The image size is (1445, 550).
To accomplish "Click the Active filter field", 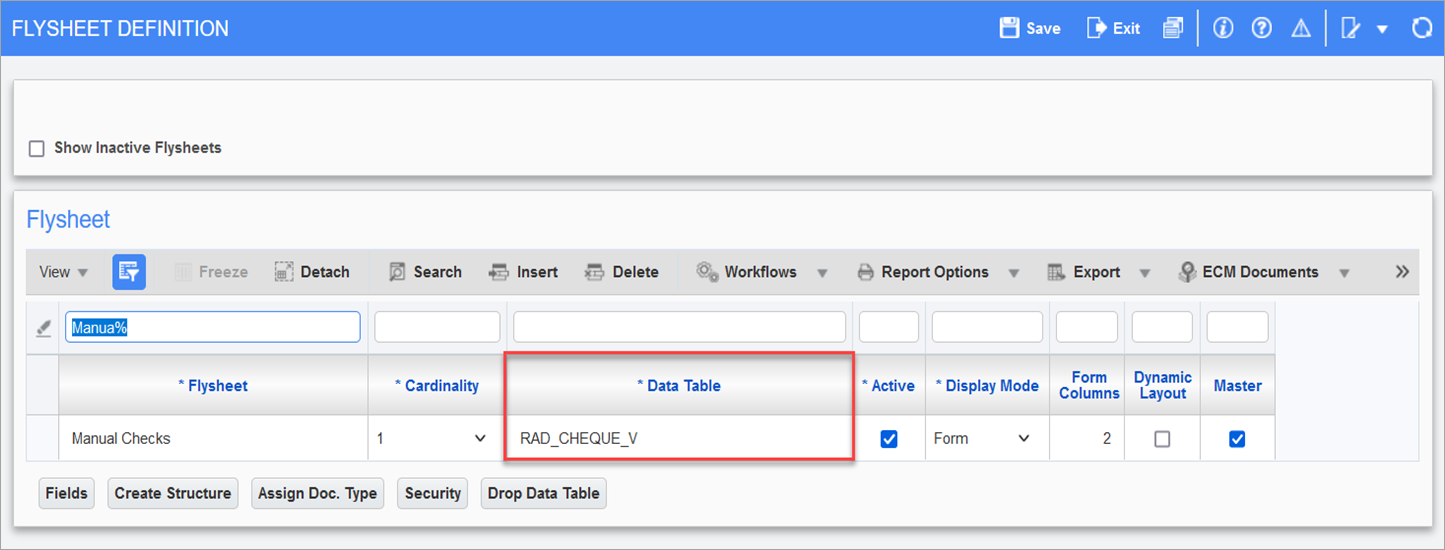I will pos(889,327).
